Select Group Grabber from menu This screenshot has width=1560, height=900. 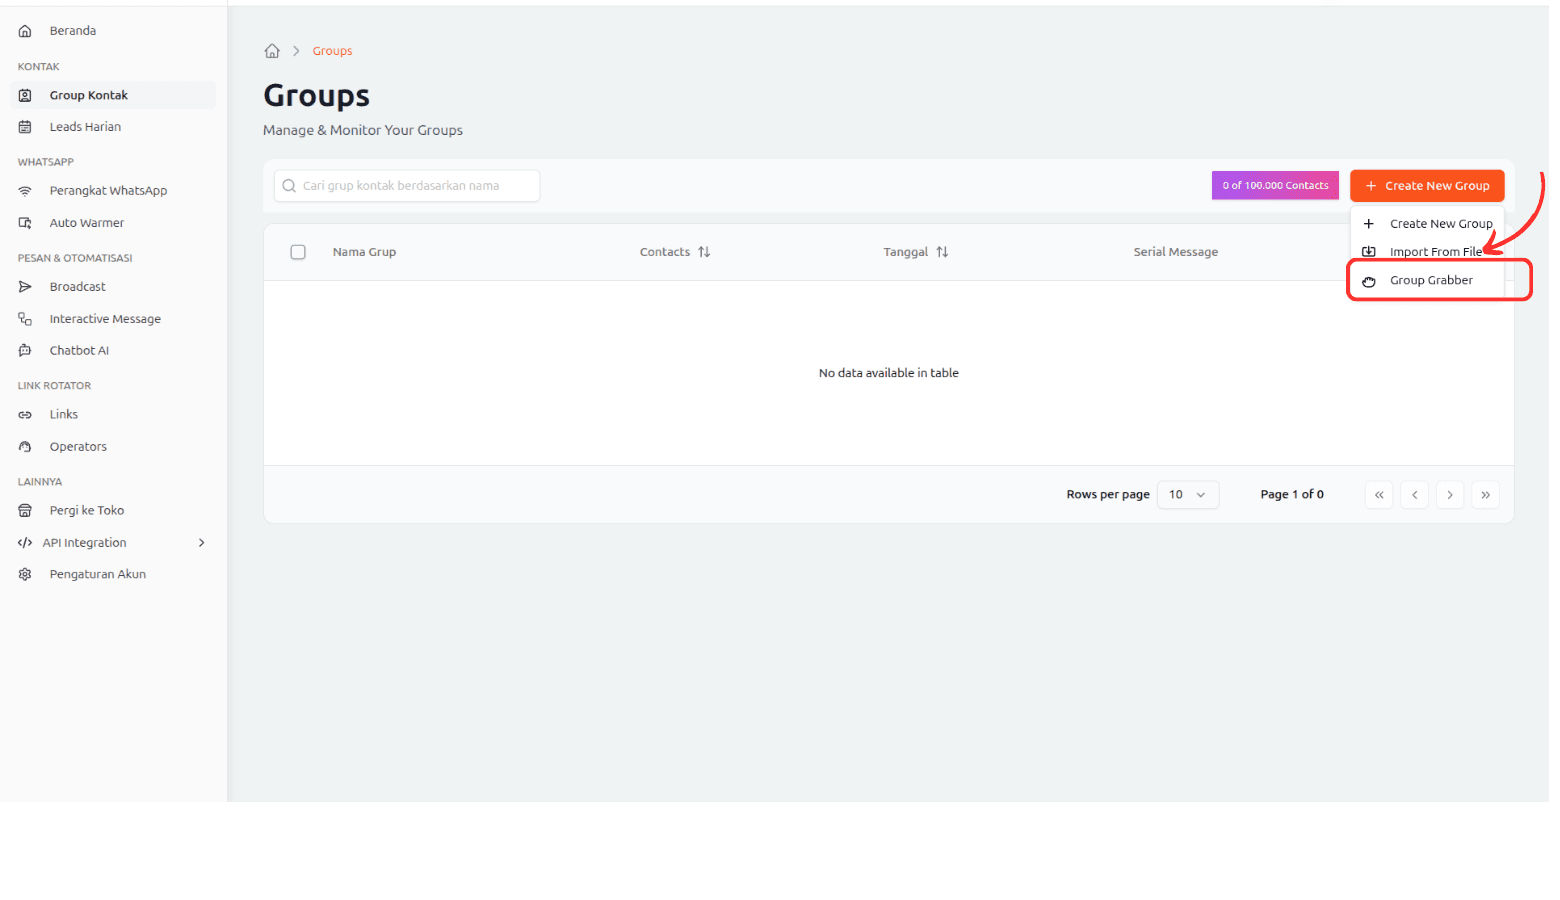point(1430,281)
